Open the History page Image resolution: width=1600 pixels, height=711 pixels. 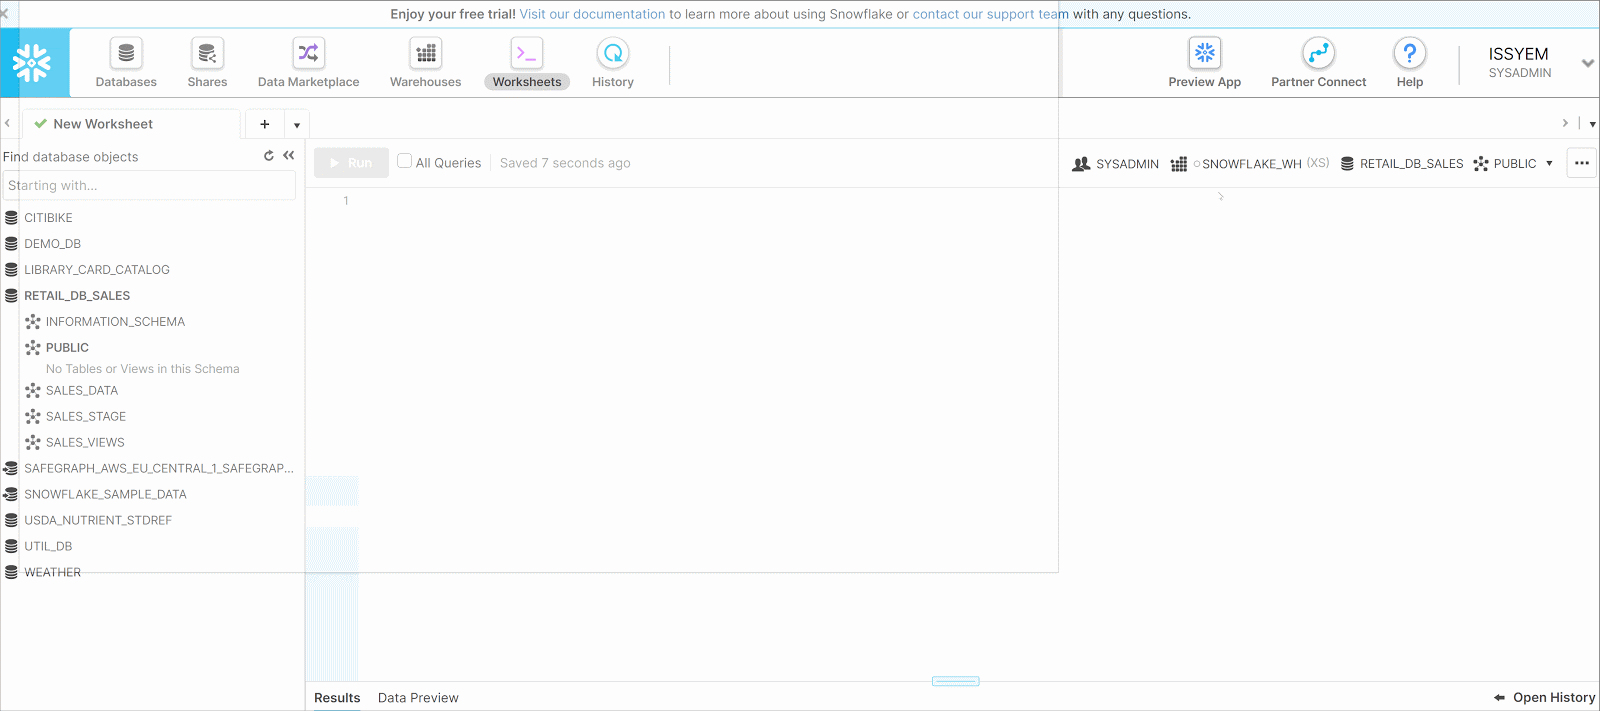[613, 63]
